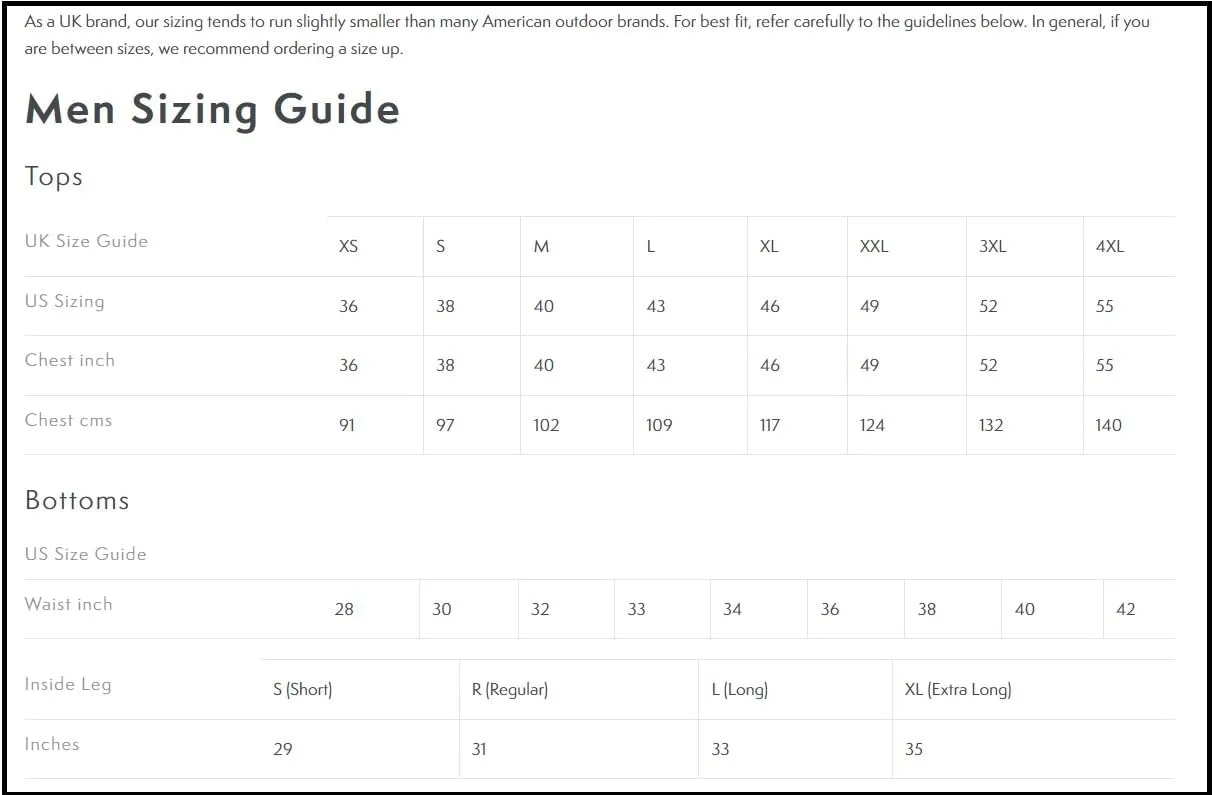Click the Men Sizing Guide heading
The image size is (1212, 795).
point(212,109)
